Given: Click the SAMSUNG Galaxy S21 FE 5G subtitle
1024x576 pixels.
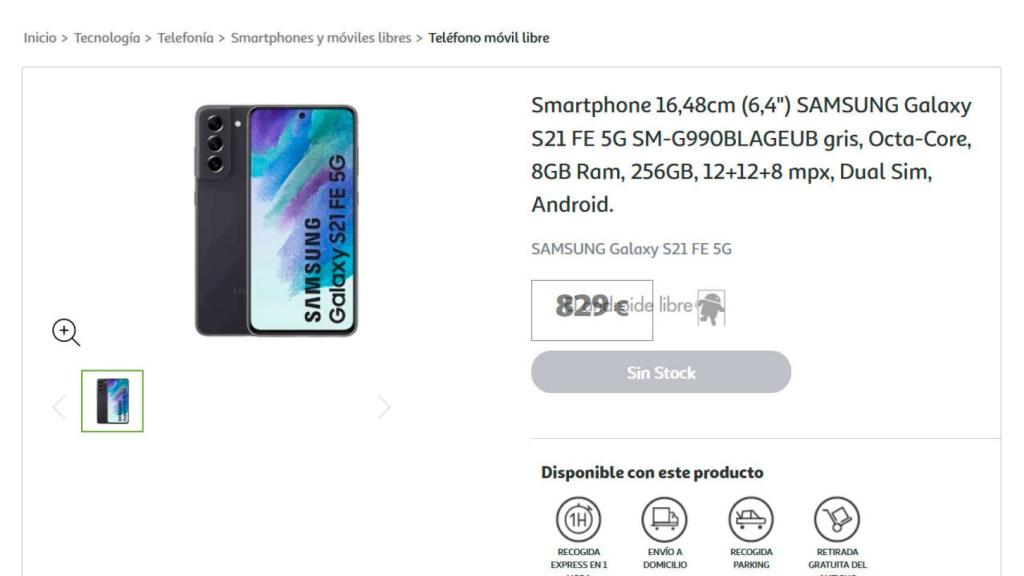Looking at the screenshot, I should 631,249.
